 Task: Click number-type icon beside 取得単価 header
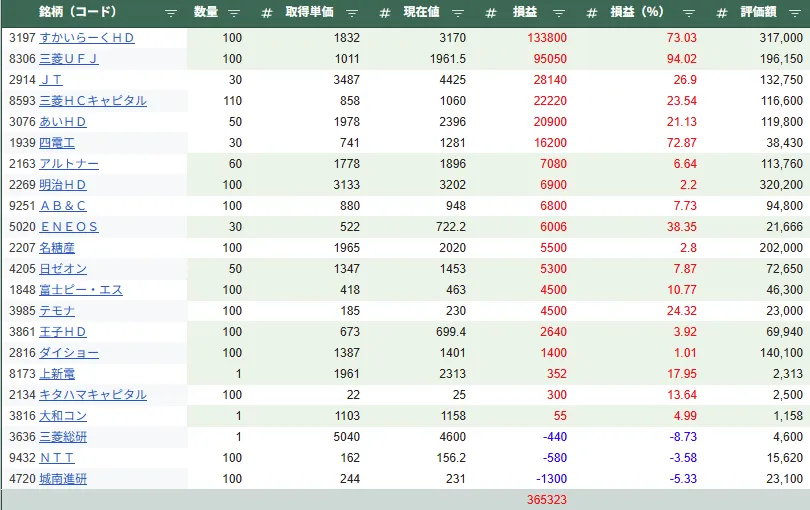pyautogui.click(x=267, y=13)
